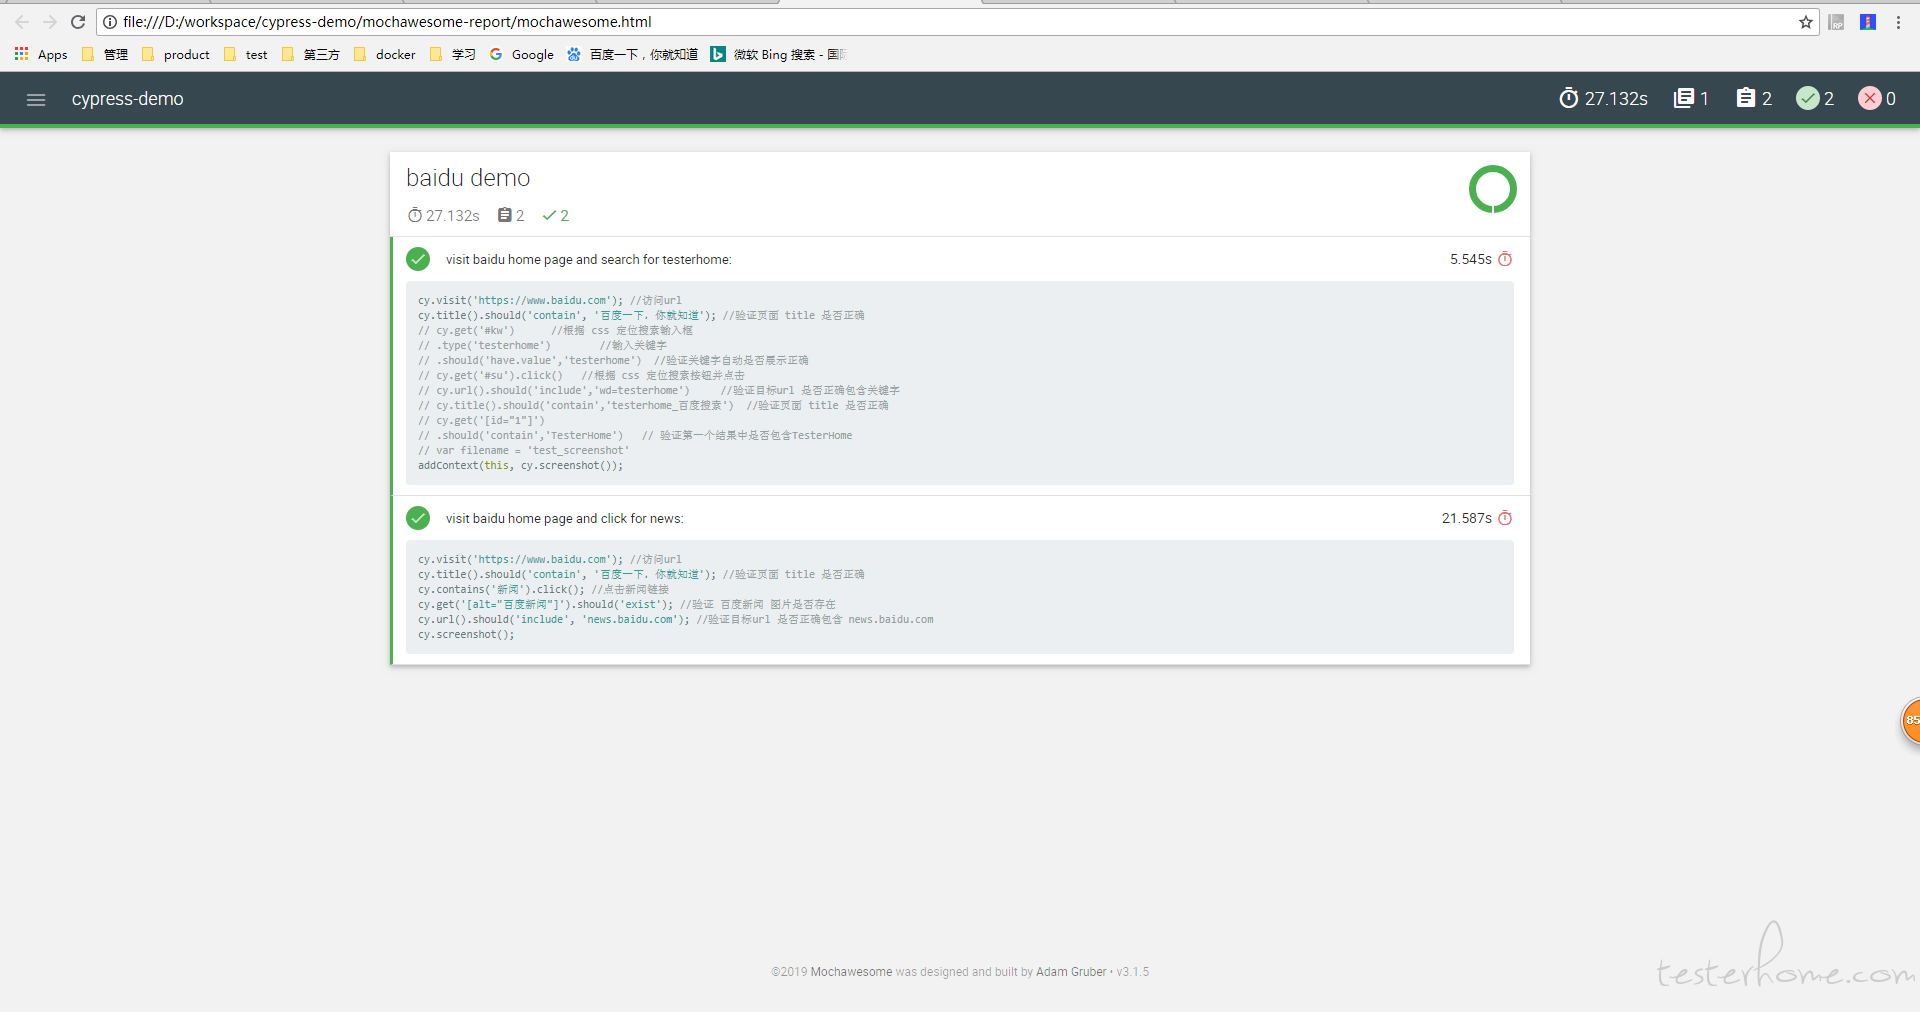Click the baidu demo suite title
Image resolution: width=1920 pixels, height=1012 pixels.
468,178
